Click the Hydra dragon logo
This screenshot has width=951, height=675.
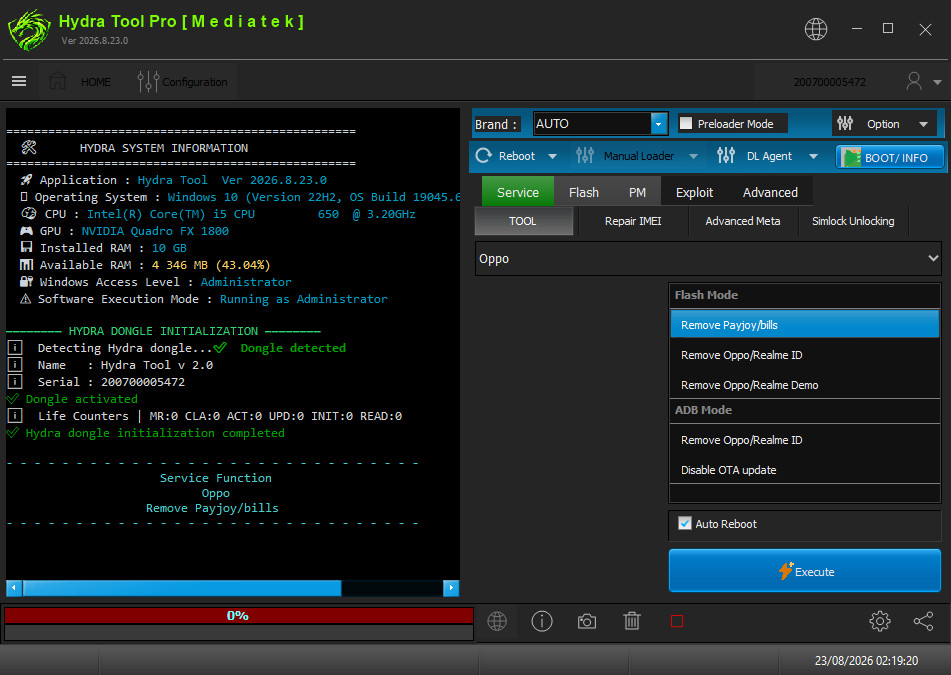(29, 29)
